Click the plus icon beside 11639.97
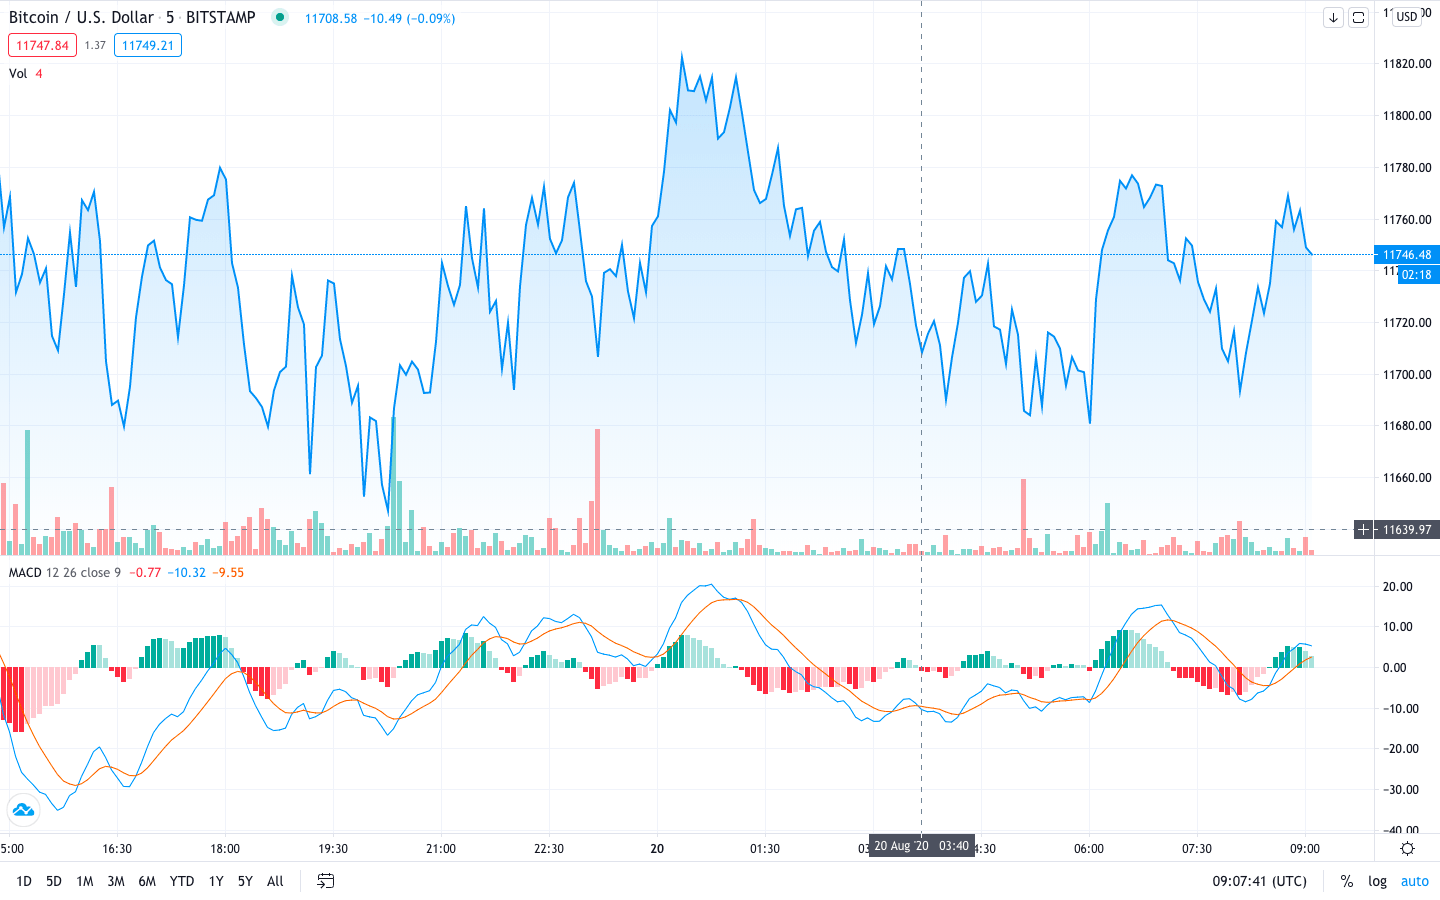 click(x=1363, y=529)
